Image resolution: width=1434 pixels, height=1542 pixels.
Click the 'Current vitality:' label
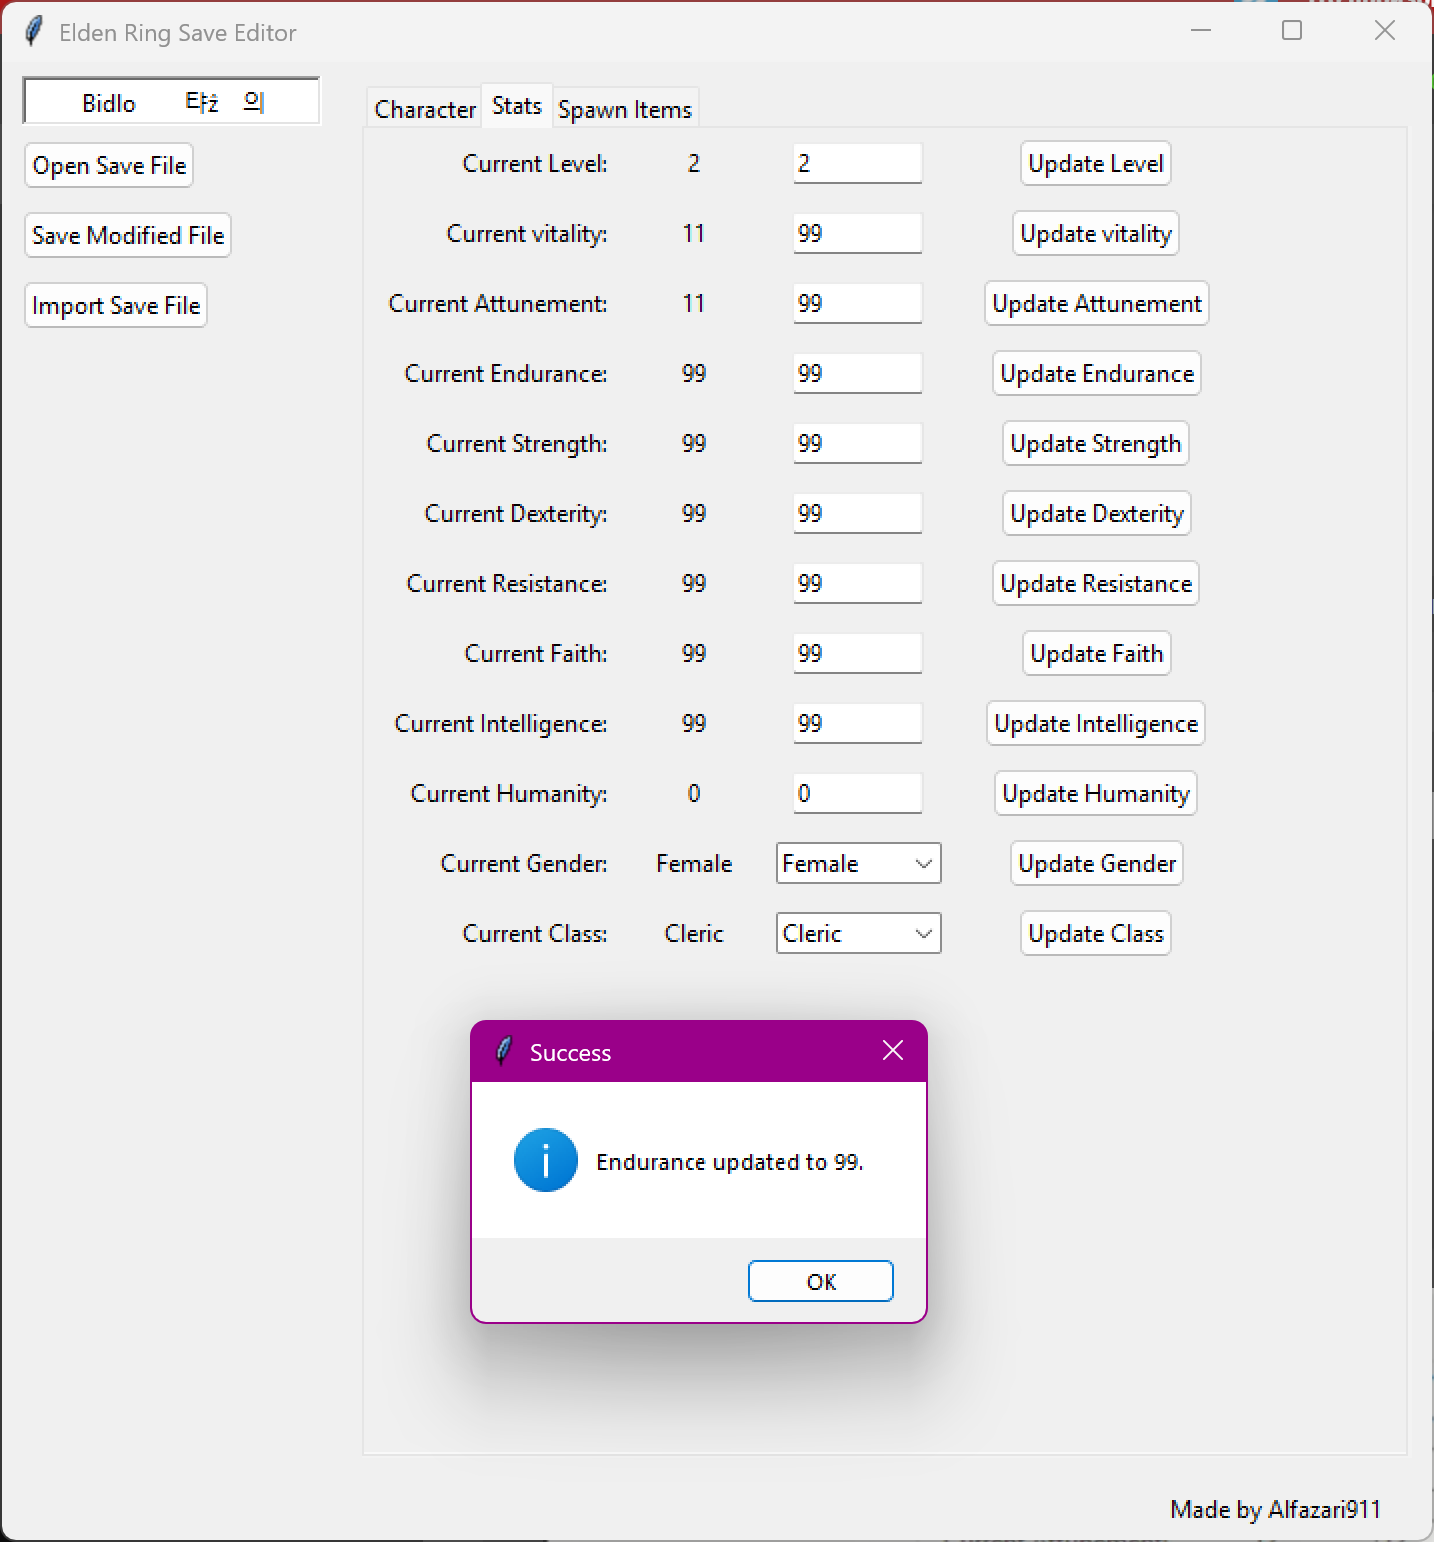point(527,234)
